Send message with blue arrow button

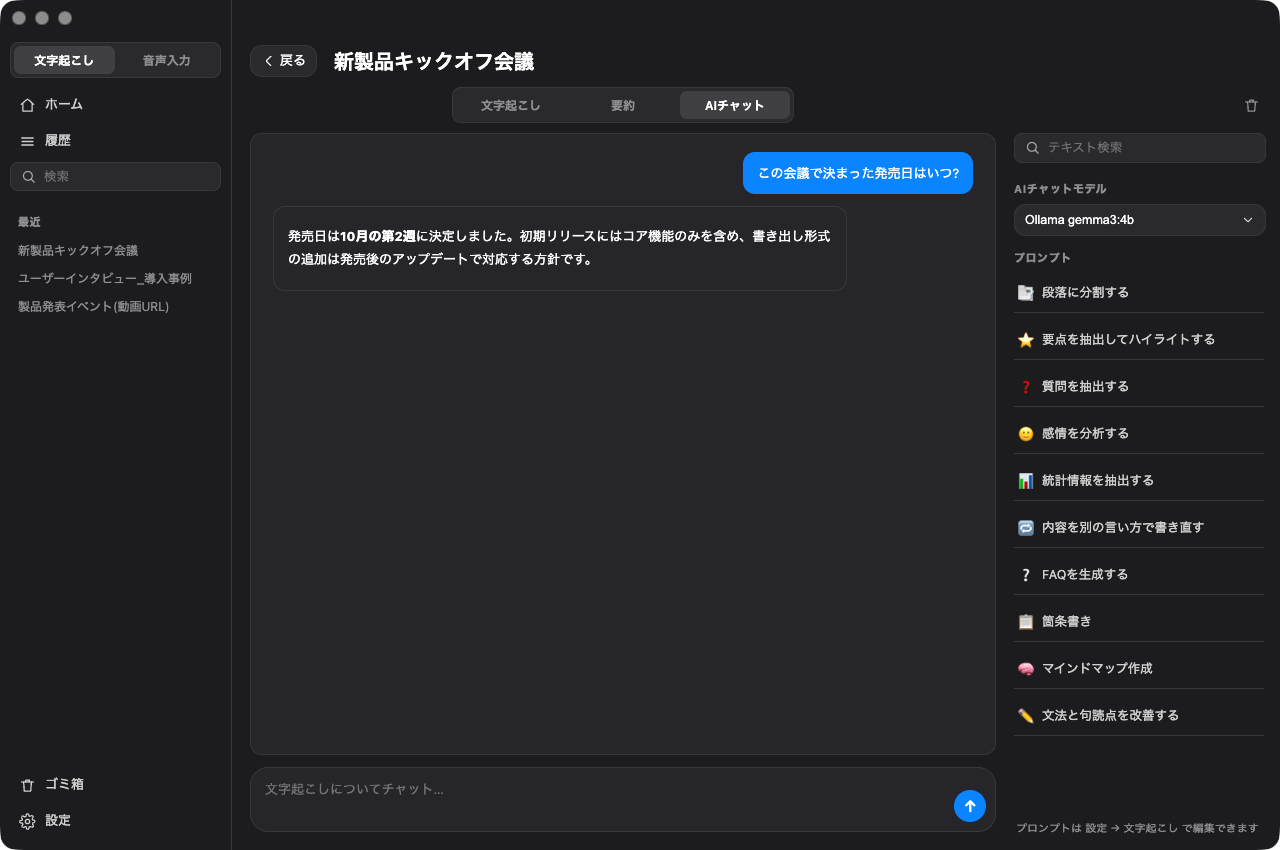coord(970,806)
